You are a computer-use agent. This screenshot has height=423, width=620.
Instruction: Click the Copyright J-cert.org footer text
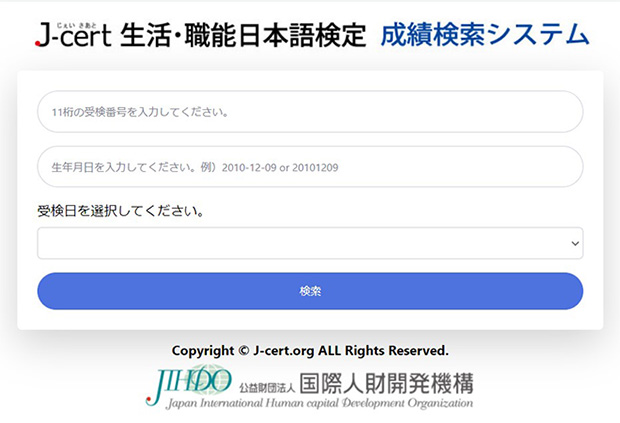click(x=310, y=350)
